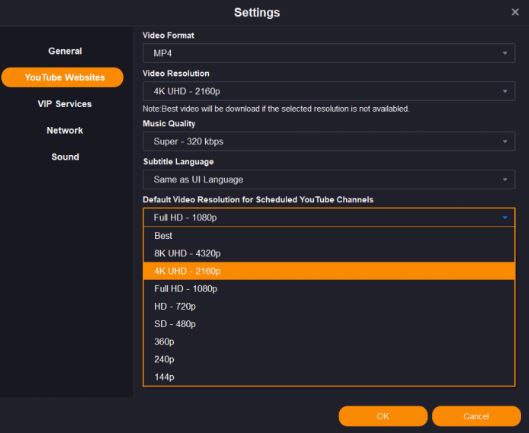529x433 pixels.
Task: Open the General settings tab
Action: (x=65, y=51)
